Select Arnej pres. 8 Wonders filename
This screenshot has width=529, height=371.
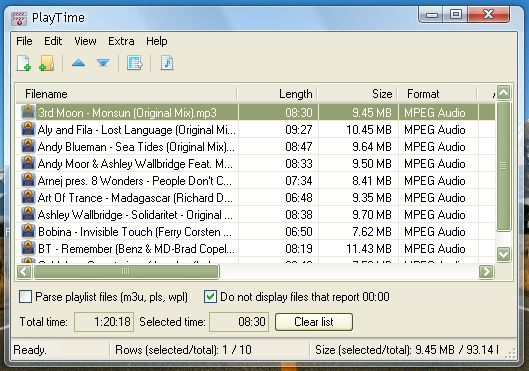click(135, 180)
